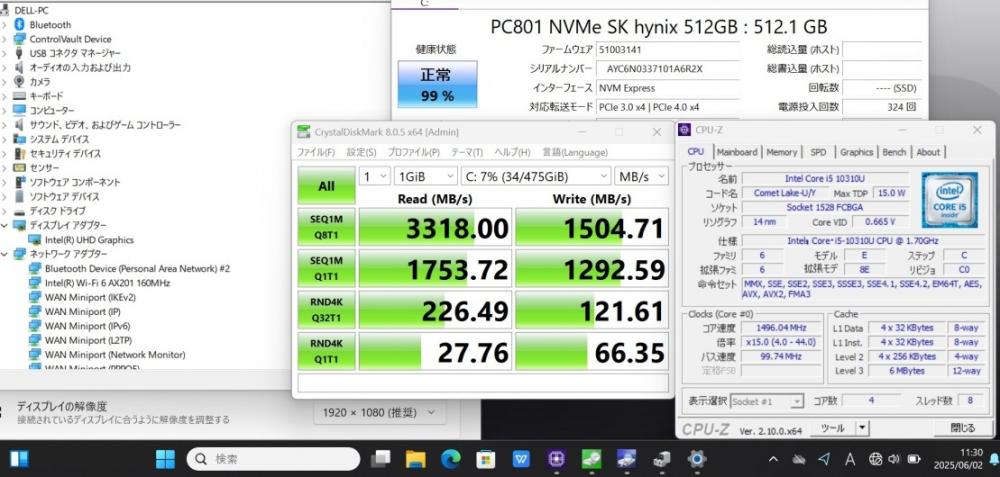Screen dimensions: 1000x477
Task: Open the Settings gear icon on taskbar
Action: pos(697,459)
